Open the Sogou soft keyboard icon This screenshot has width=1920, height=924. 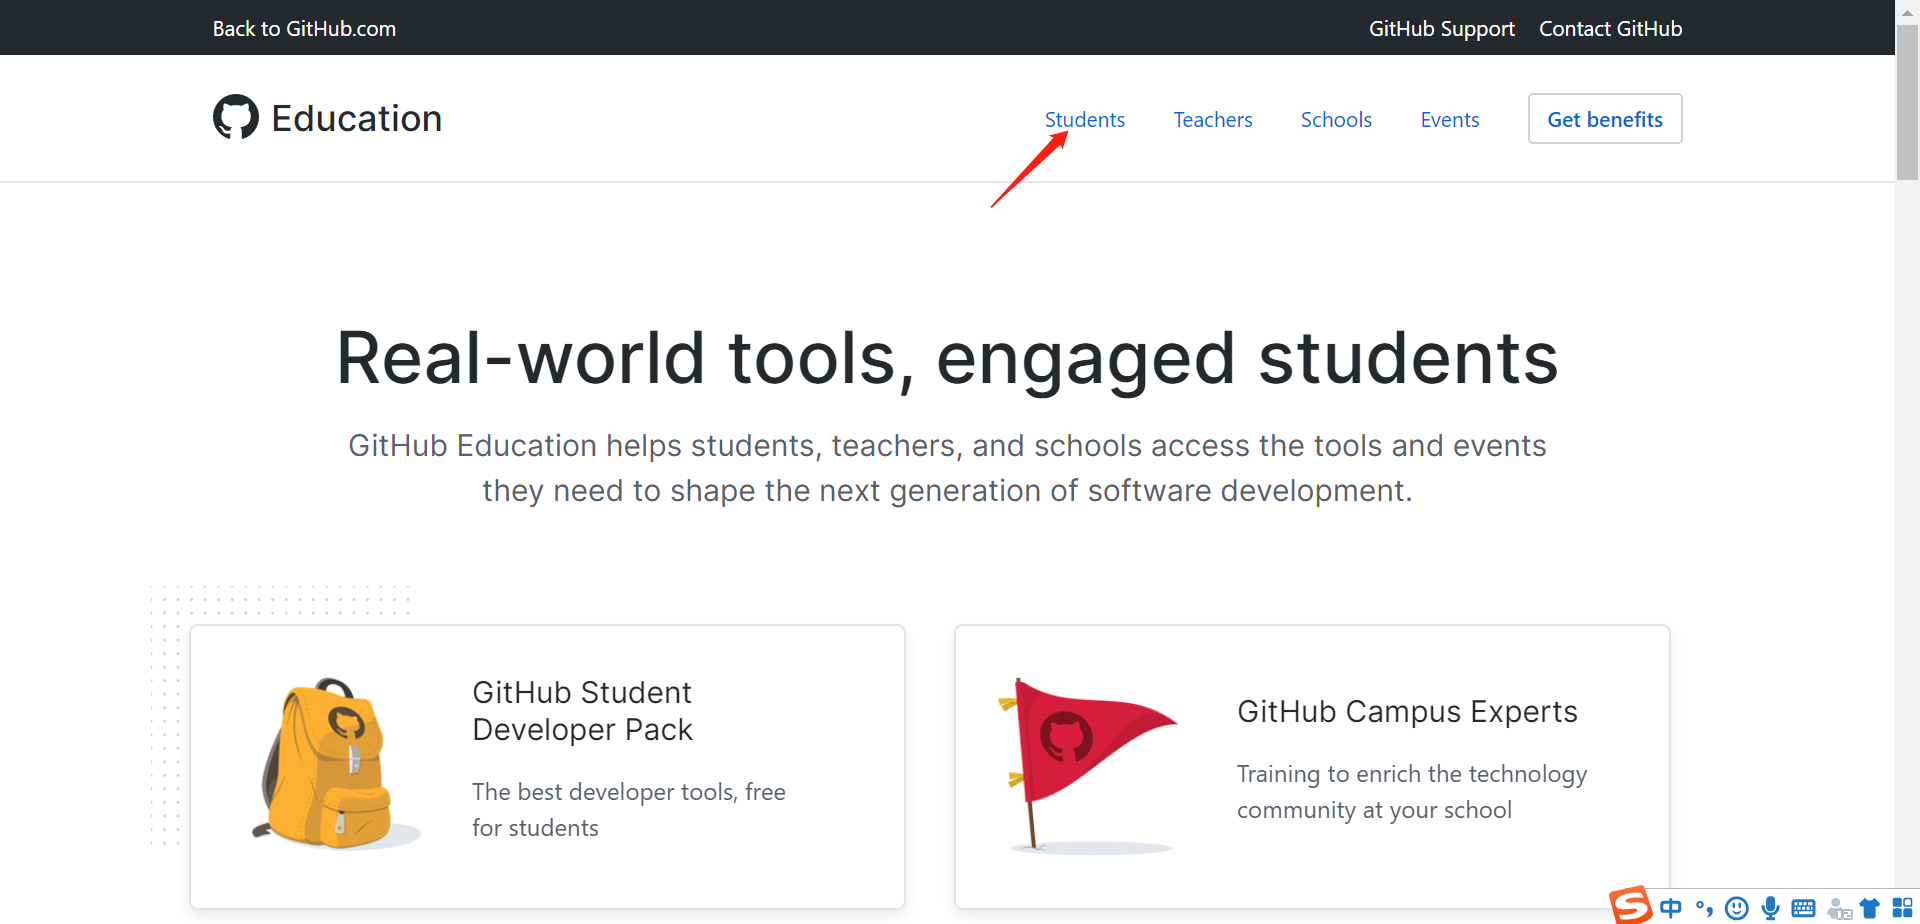(x=1804, y=908)
